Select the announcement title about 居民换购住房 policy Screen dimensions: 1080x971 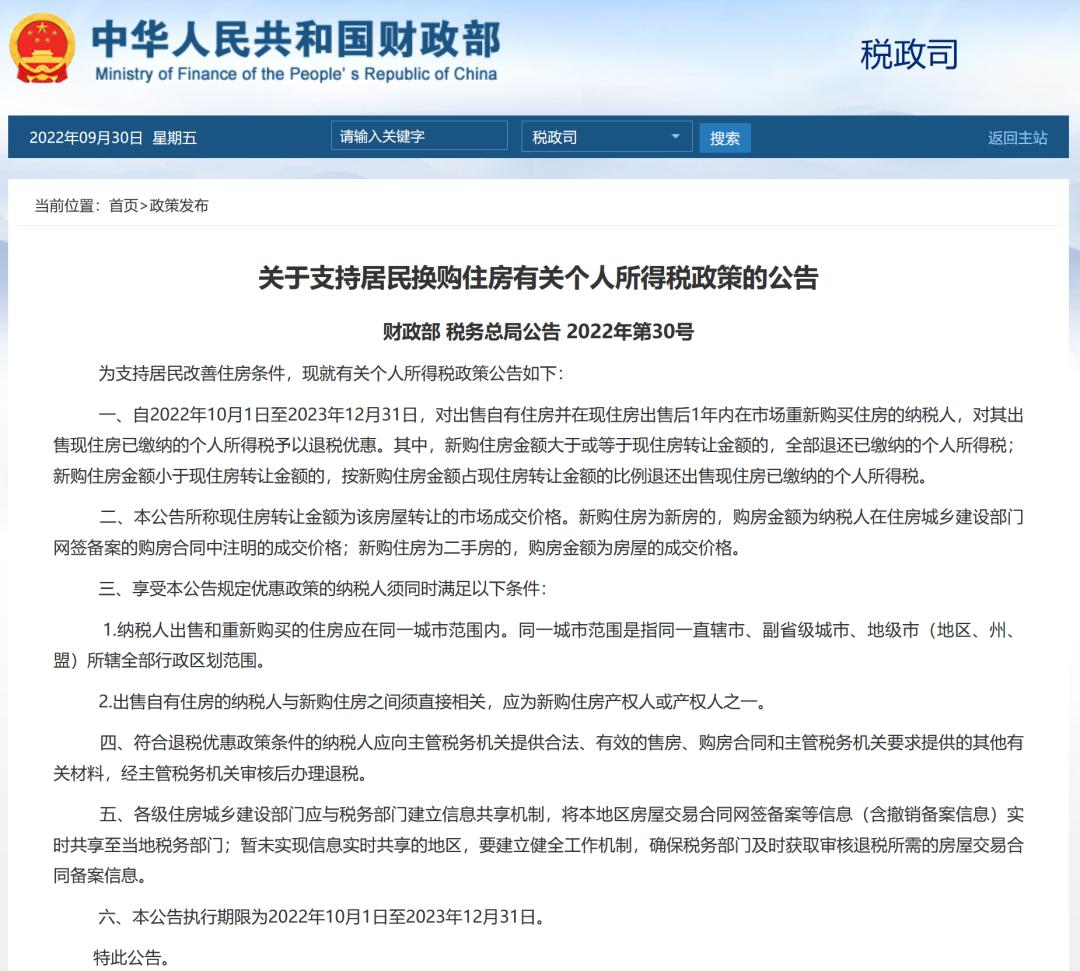coord(540,278)
